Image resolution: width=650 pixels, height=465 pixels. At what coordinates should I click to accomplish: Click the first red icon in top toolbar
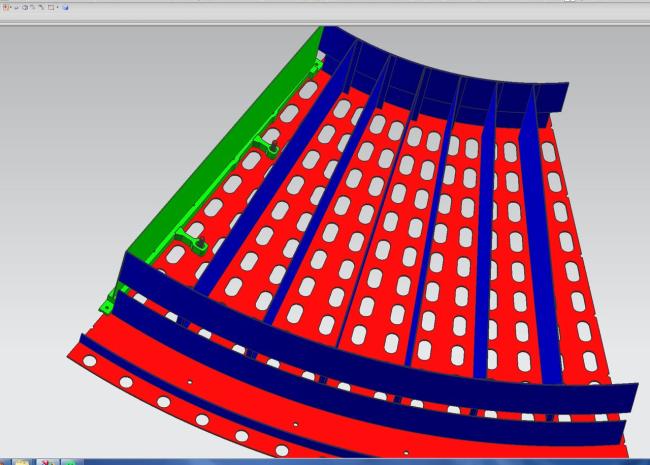pos(6,7)
